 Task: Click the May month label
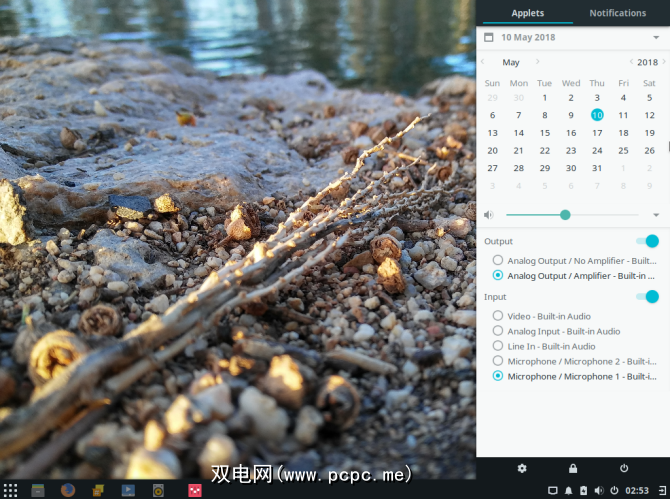tap(511, 62)
